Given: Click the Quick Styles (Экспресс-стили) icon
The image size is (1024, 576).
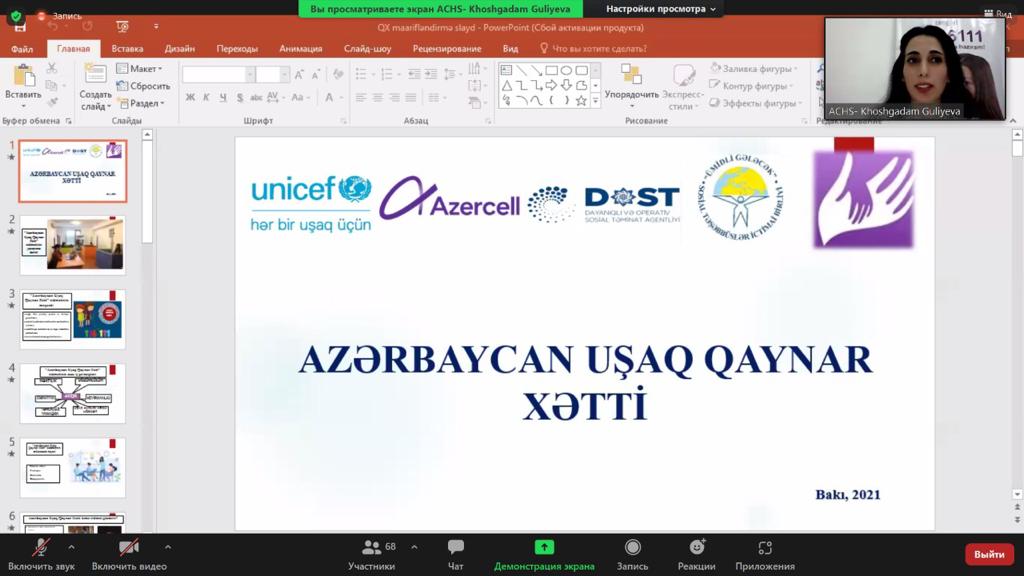Looking at the screenshot, I should pos(683,74).
